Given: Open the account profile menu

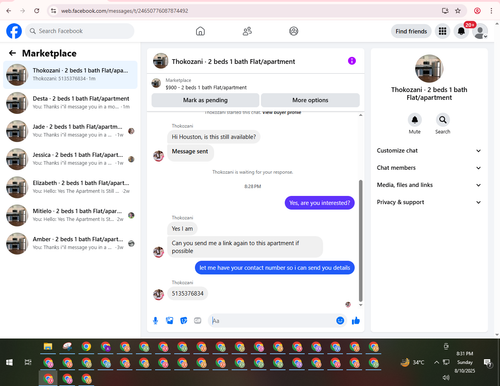Looking at the screenshot, I should tap(480, 32).
